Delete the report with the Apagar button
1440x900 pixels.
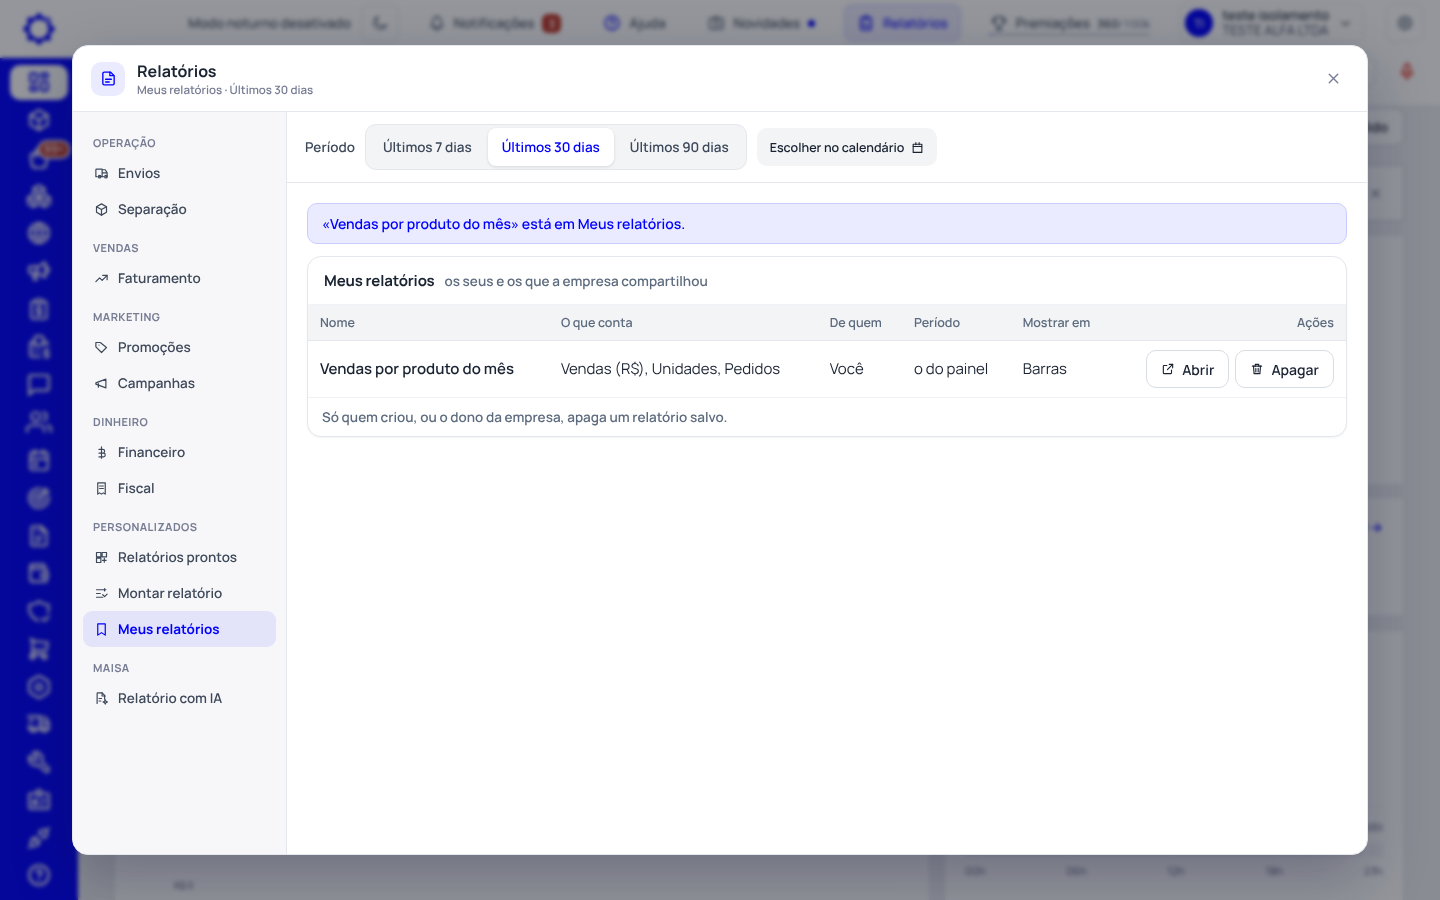pyautogui.click(x=1284, y=369)
